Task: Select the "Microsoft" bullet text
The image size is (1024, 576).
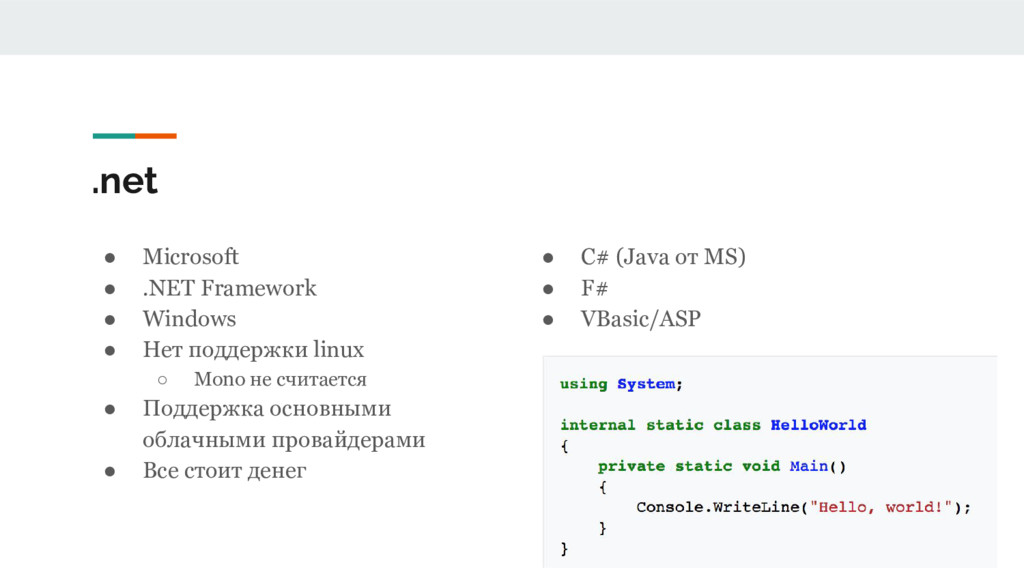Action: (x=191, y=257)
